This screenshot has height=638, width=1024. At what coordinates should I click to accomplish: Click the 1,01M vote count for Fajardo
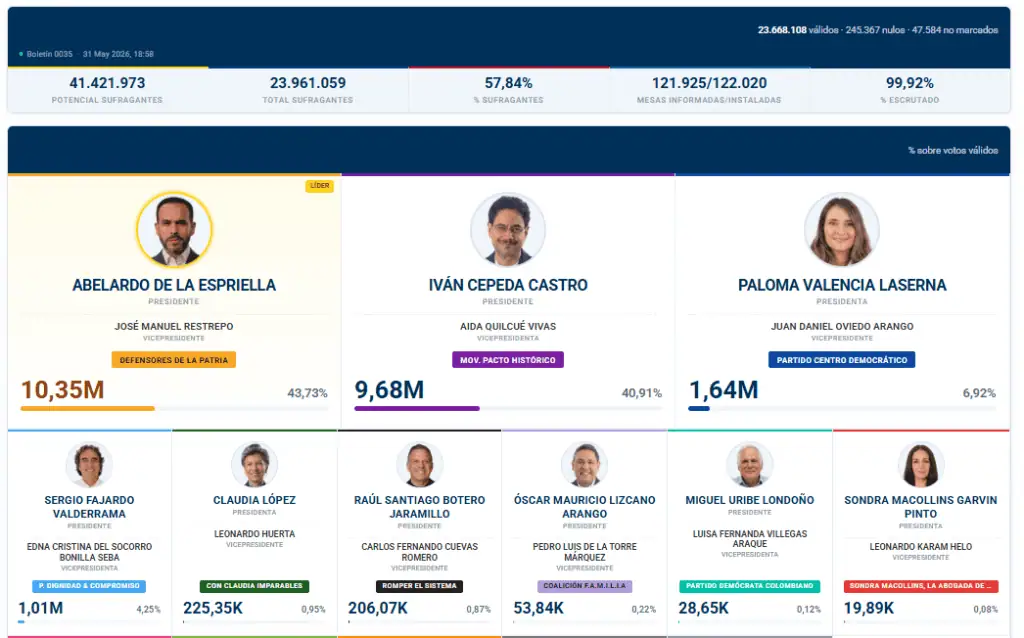tap(40, 609)
